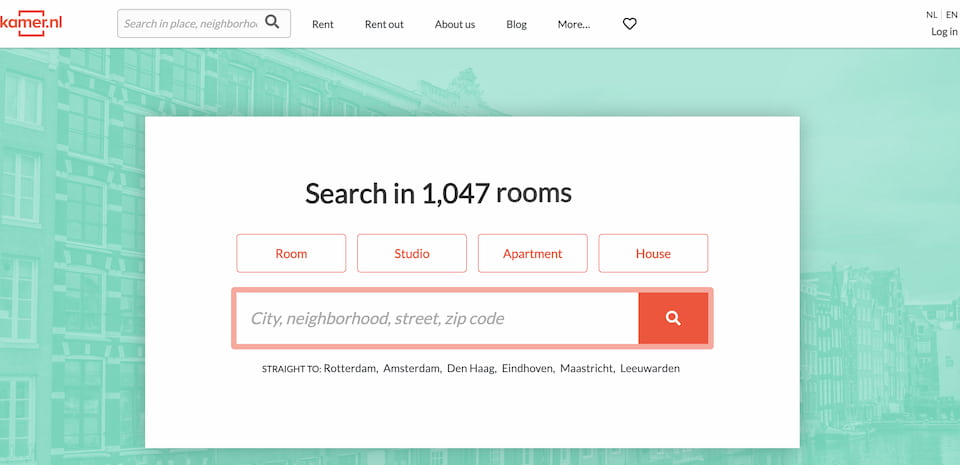Click the kamer.nl logo
This screenshot has height=465, width=960.
(31, 23)
